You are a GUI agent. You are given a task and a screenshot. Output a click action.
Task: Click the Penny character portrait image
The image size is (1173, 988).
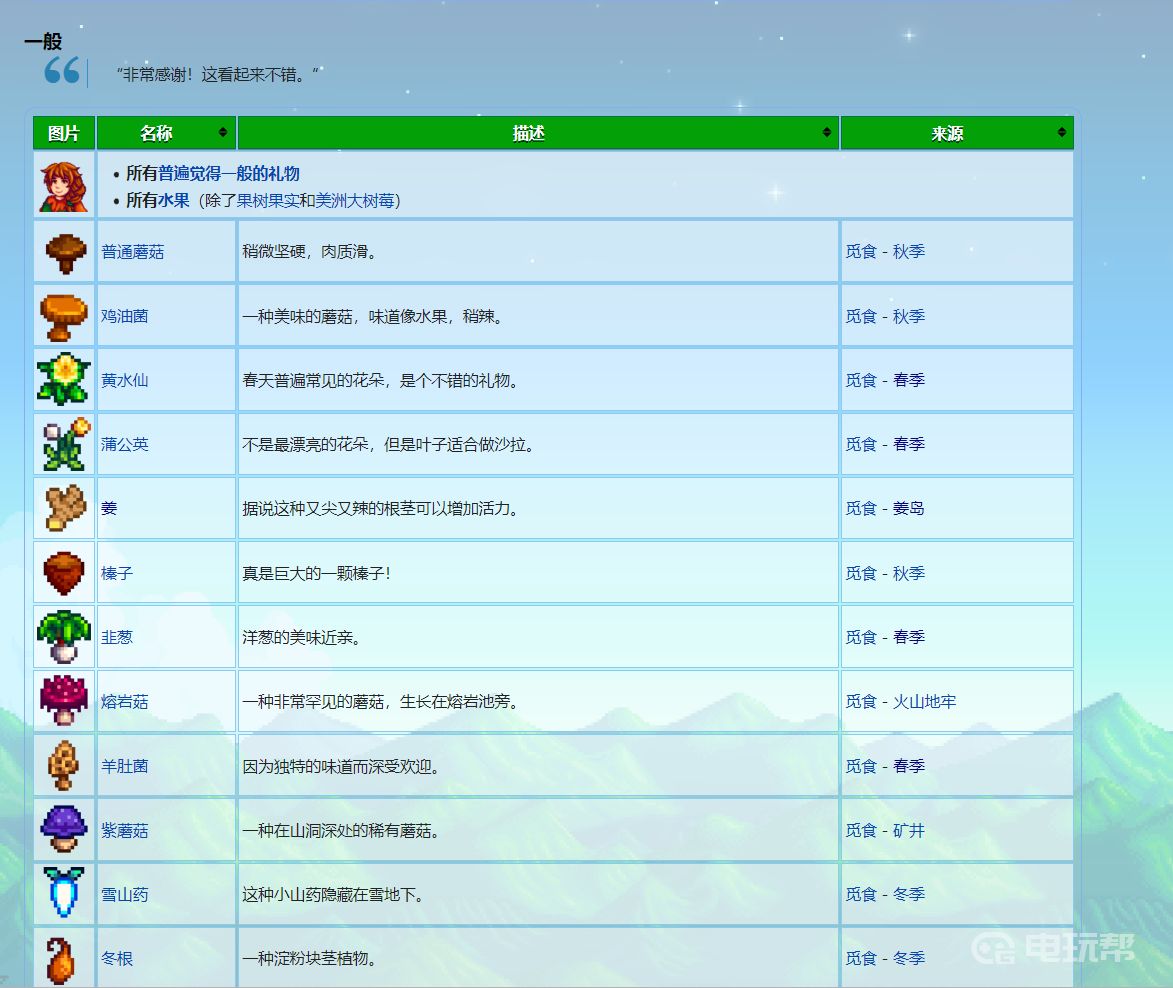tap(64, 186)
